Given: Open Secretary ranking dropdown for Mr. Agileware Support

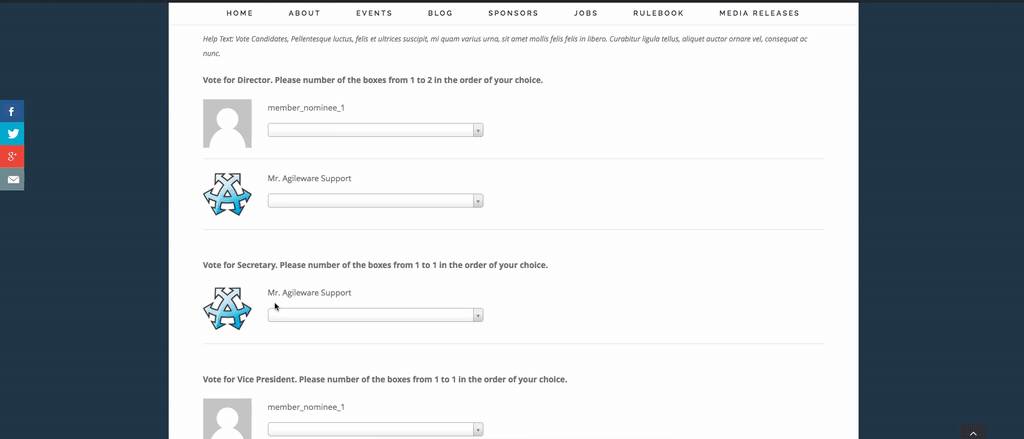Looking at the screenshot, I should [375, 315].
